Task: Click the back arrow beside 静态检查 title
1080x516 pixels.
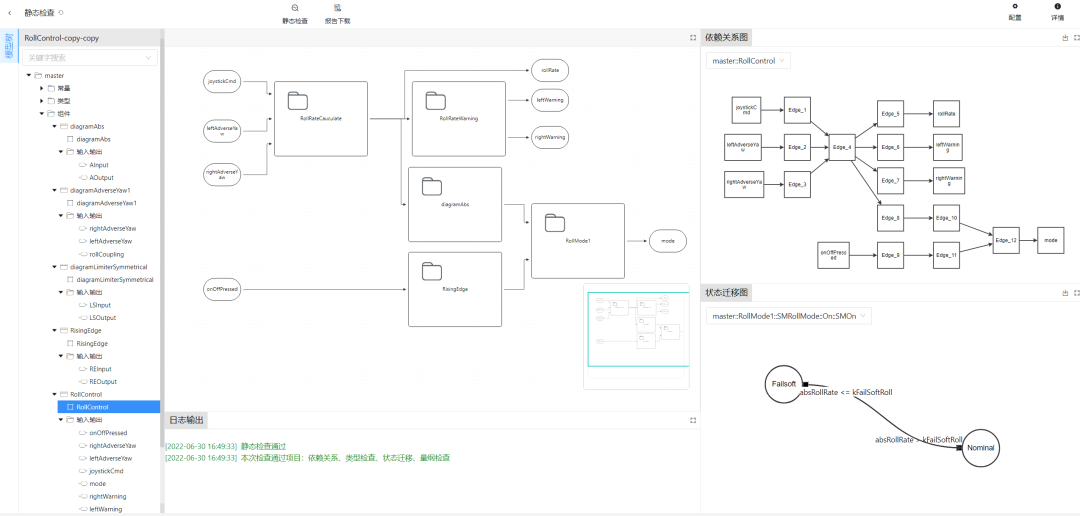Action: point(11,13)
